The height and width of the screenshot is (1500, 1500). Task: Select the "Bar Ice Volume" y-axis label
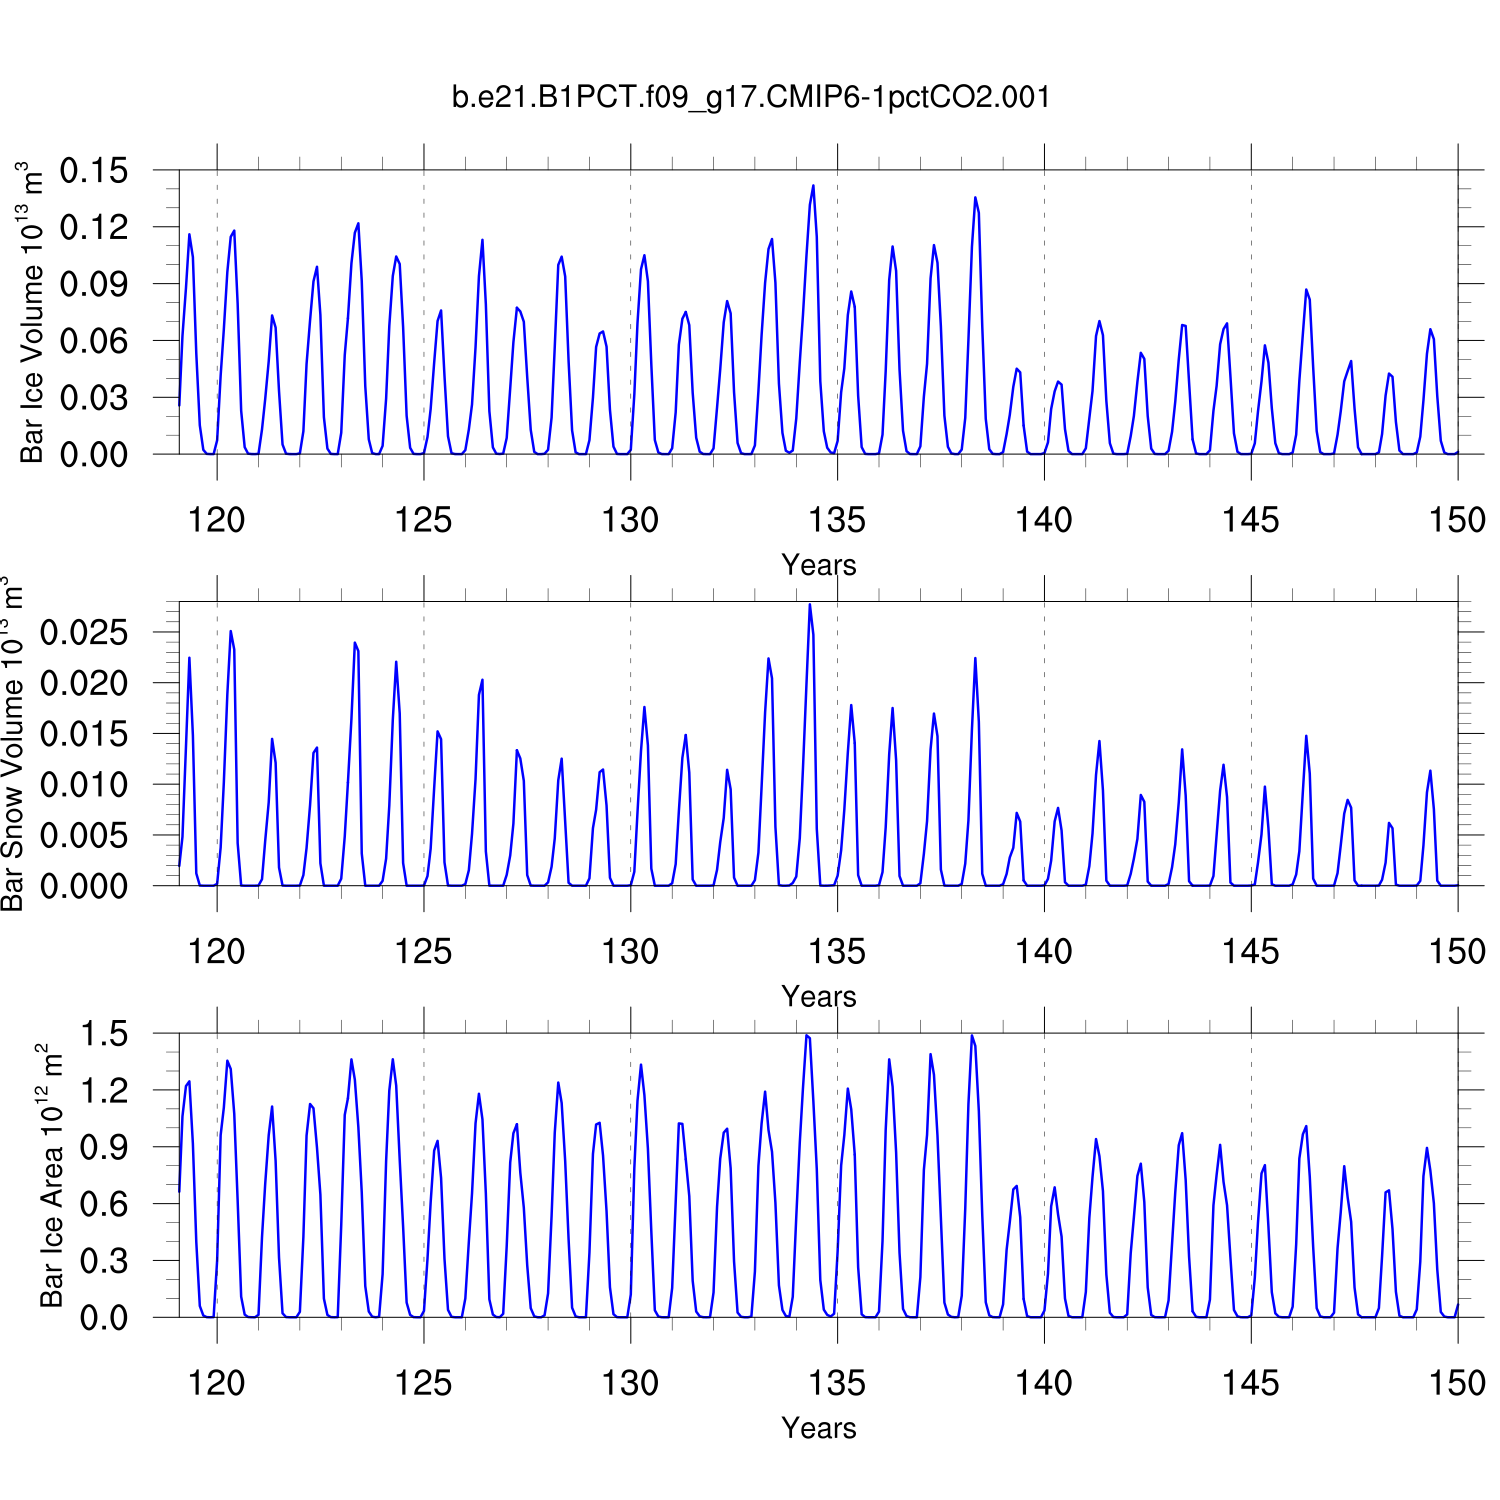coord(32,312)
